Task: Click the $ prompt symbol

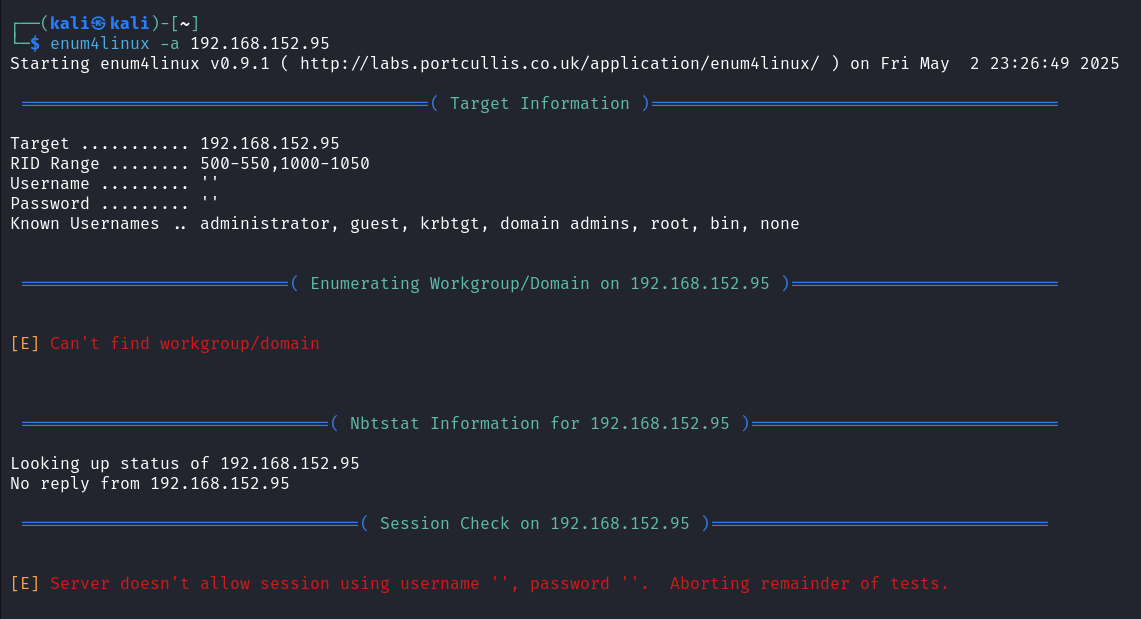Action: (34, 44)
